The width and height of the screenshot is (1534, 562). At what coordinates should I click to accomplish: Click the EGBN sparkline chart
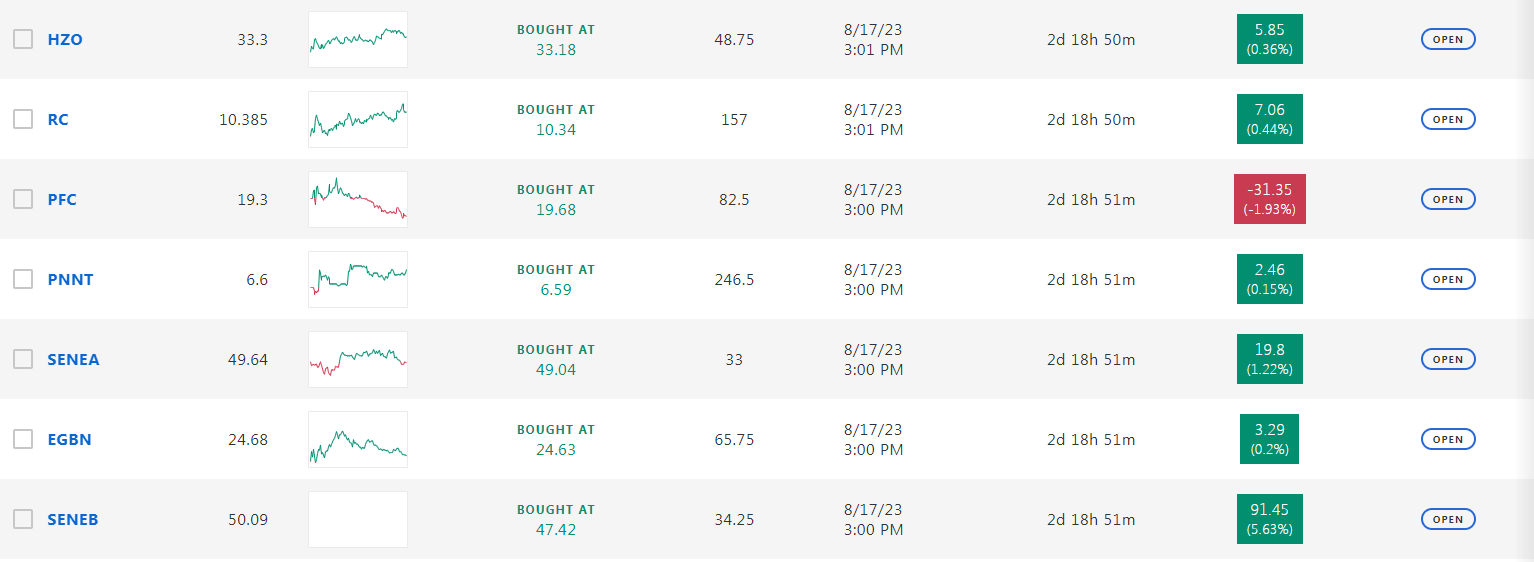(358, 439)
